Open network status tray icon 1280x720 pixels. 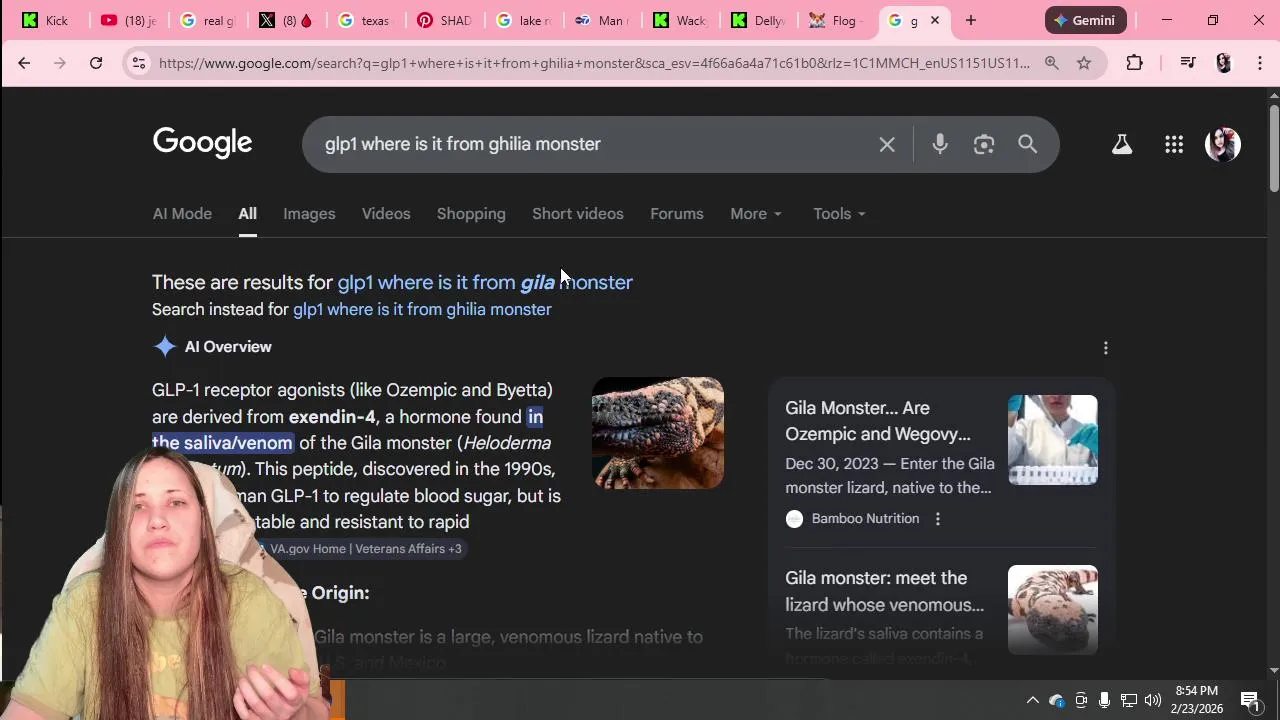coord(1129,700)
